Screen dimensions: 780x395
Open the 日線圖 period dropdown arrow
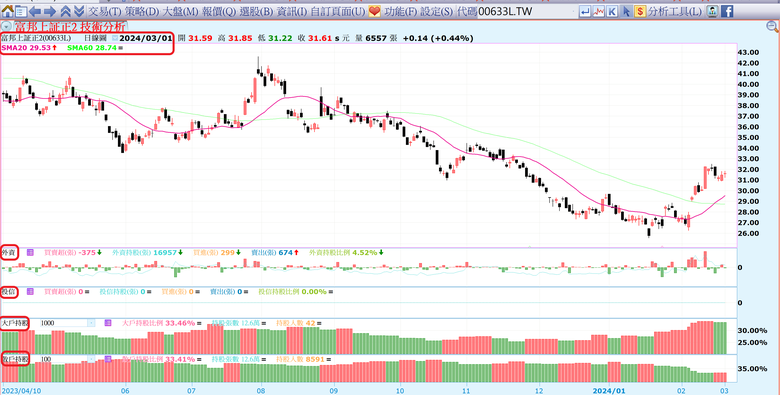(x=115, y=38)
